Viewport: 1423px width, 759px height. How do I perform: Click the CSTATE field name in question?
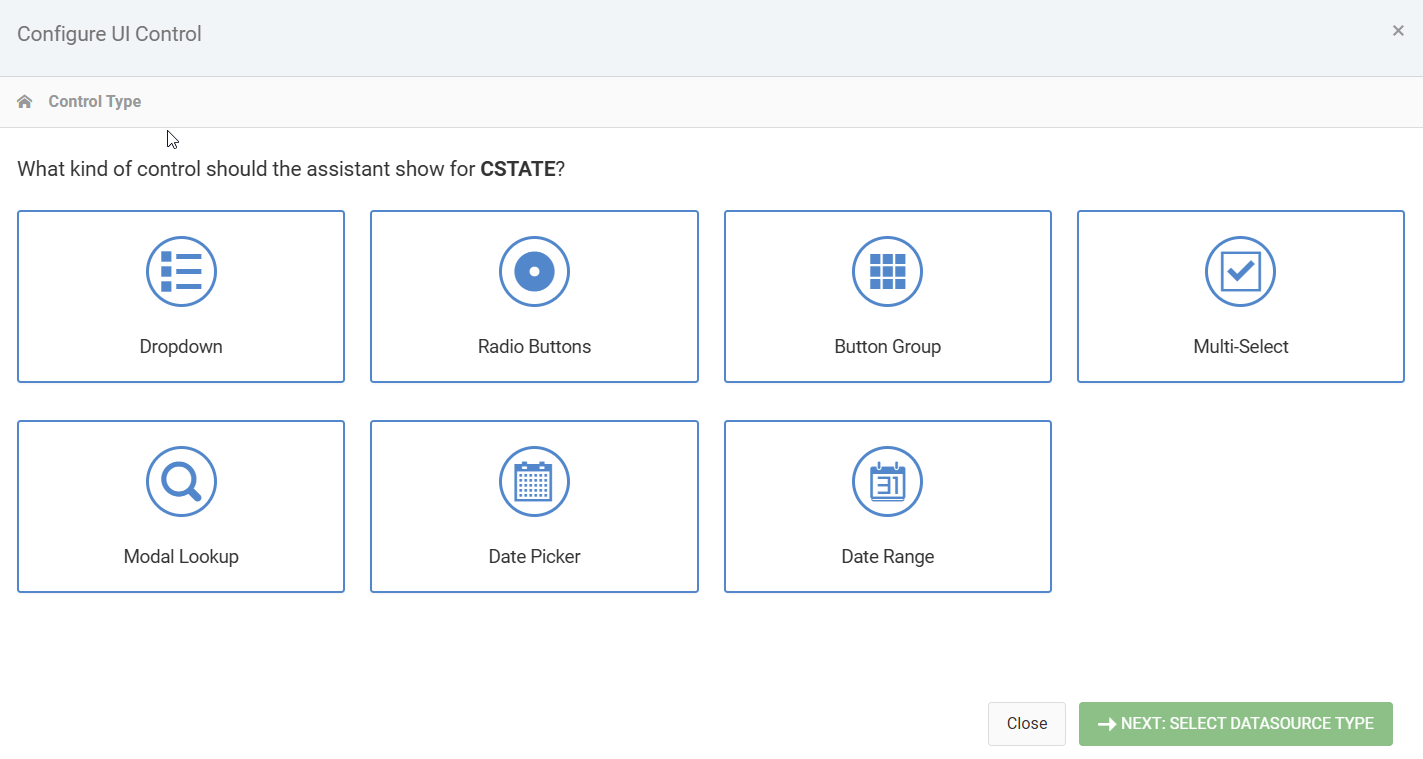(x=518, y=169)
